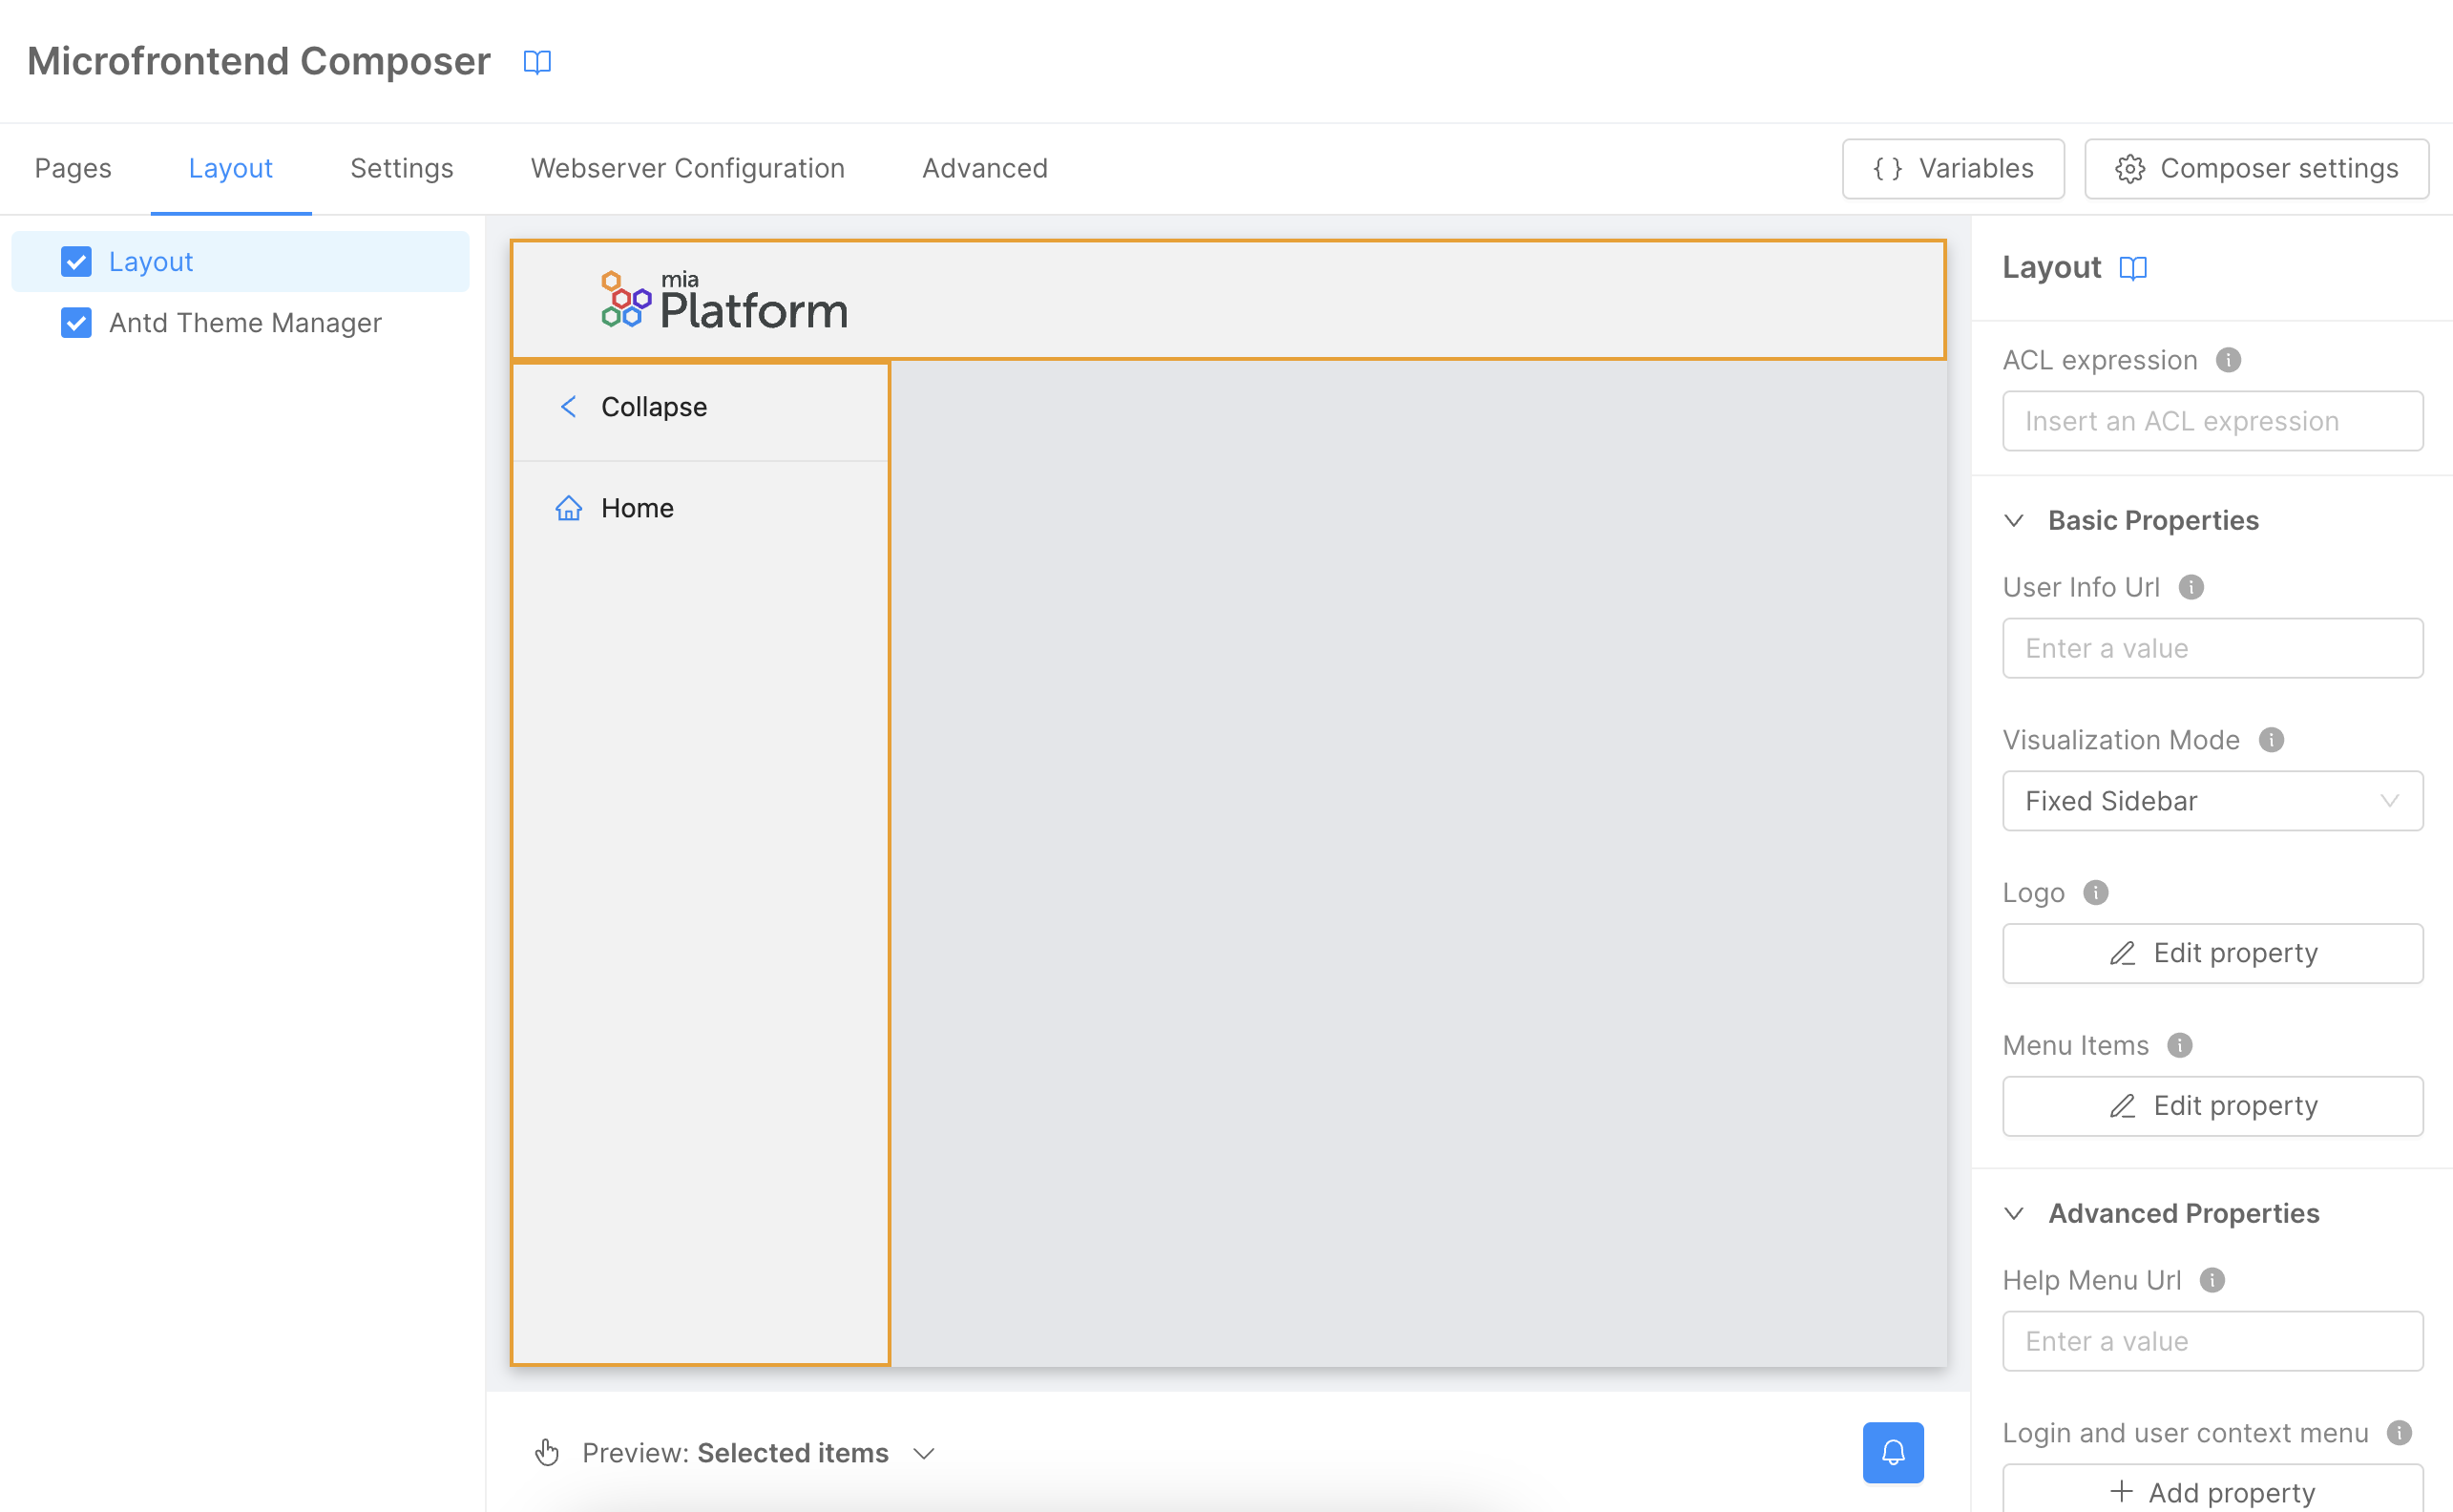Click the Visualization Mode info icon

(2271, 740)
